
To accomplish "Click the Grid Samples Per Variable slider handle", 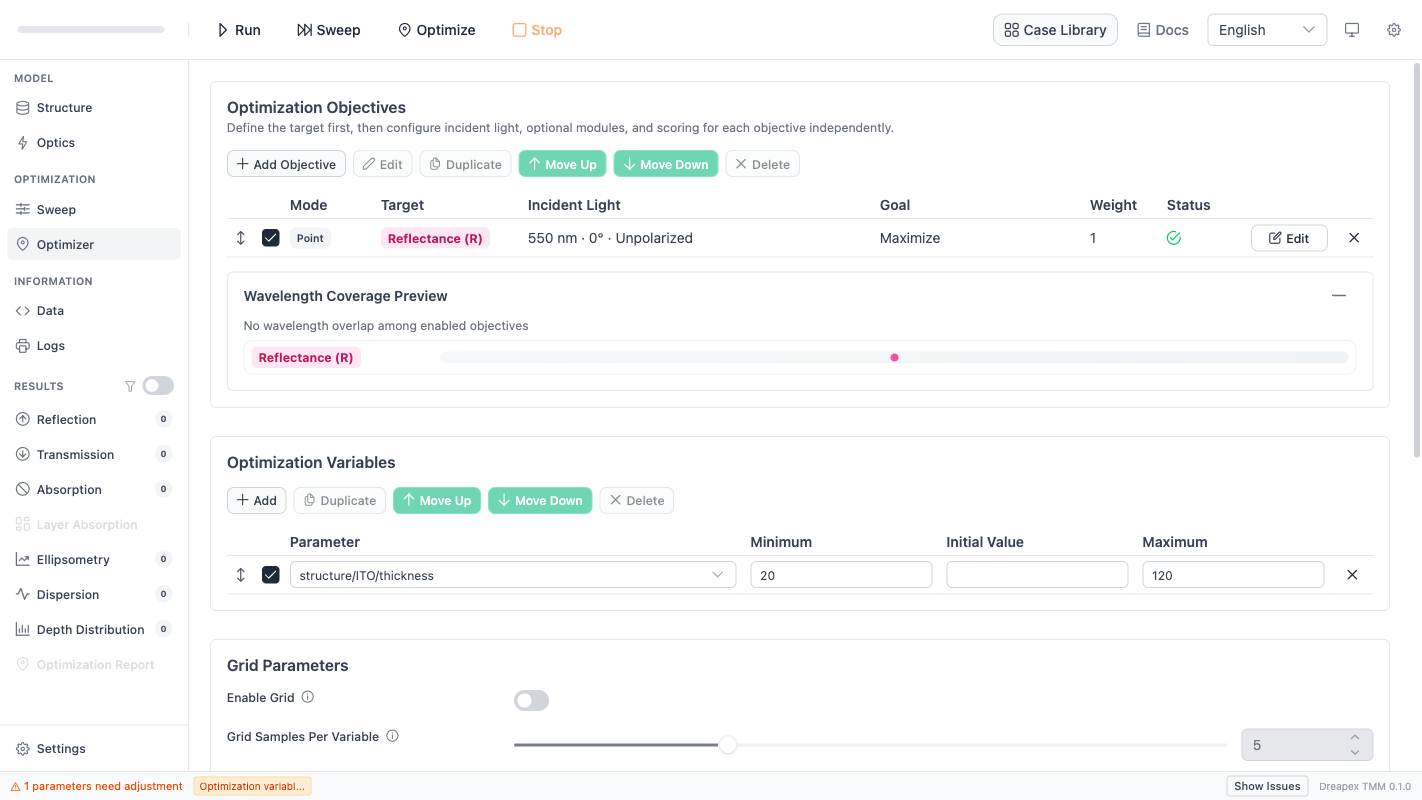I will pos(728,745).
